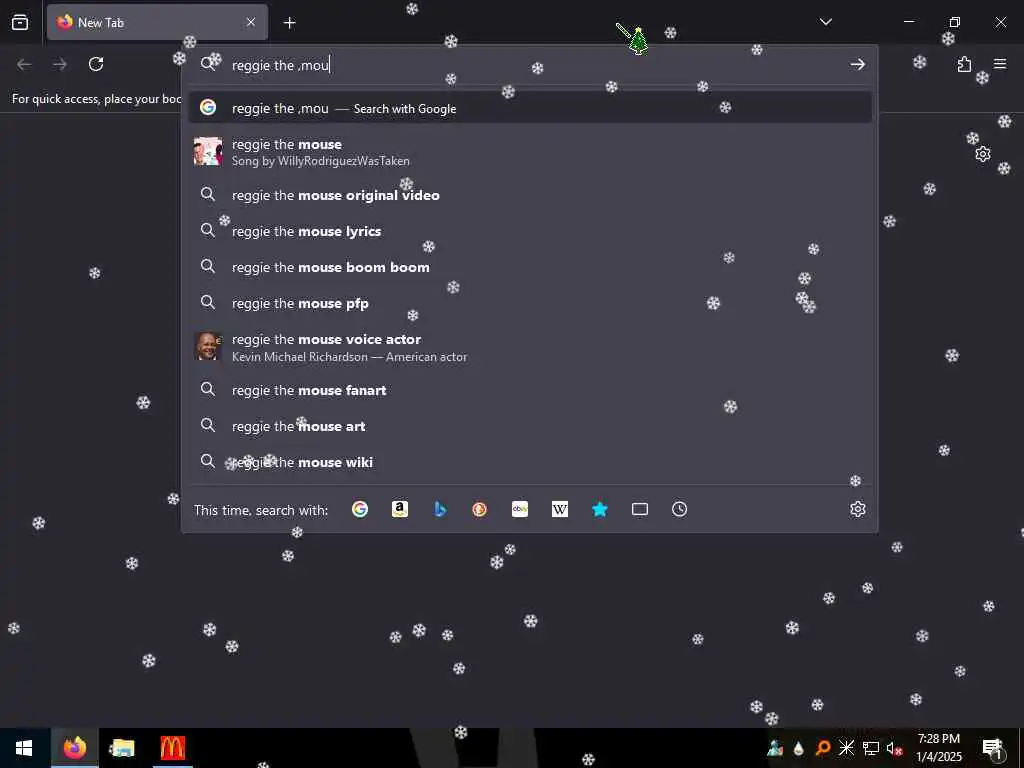Select 'reggie the mouse wiki' suggestion
Viewport: 1024px width, 768px height.
coord(530,462)
